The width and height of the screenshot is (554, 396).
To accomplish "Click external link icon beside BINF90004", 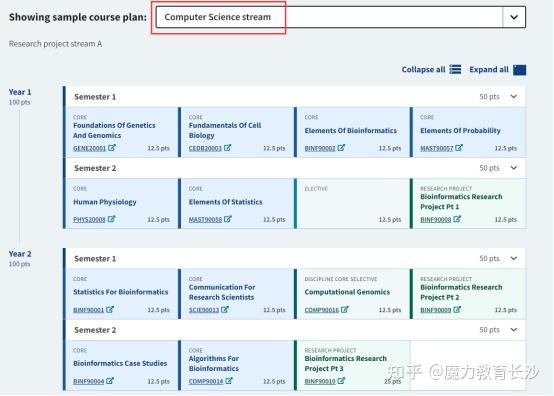I will (110, 381).
